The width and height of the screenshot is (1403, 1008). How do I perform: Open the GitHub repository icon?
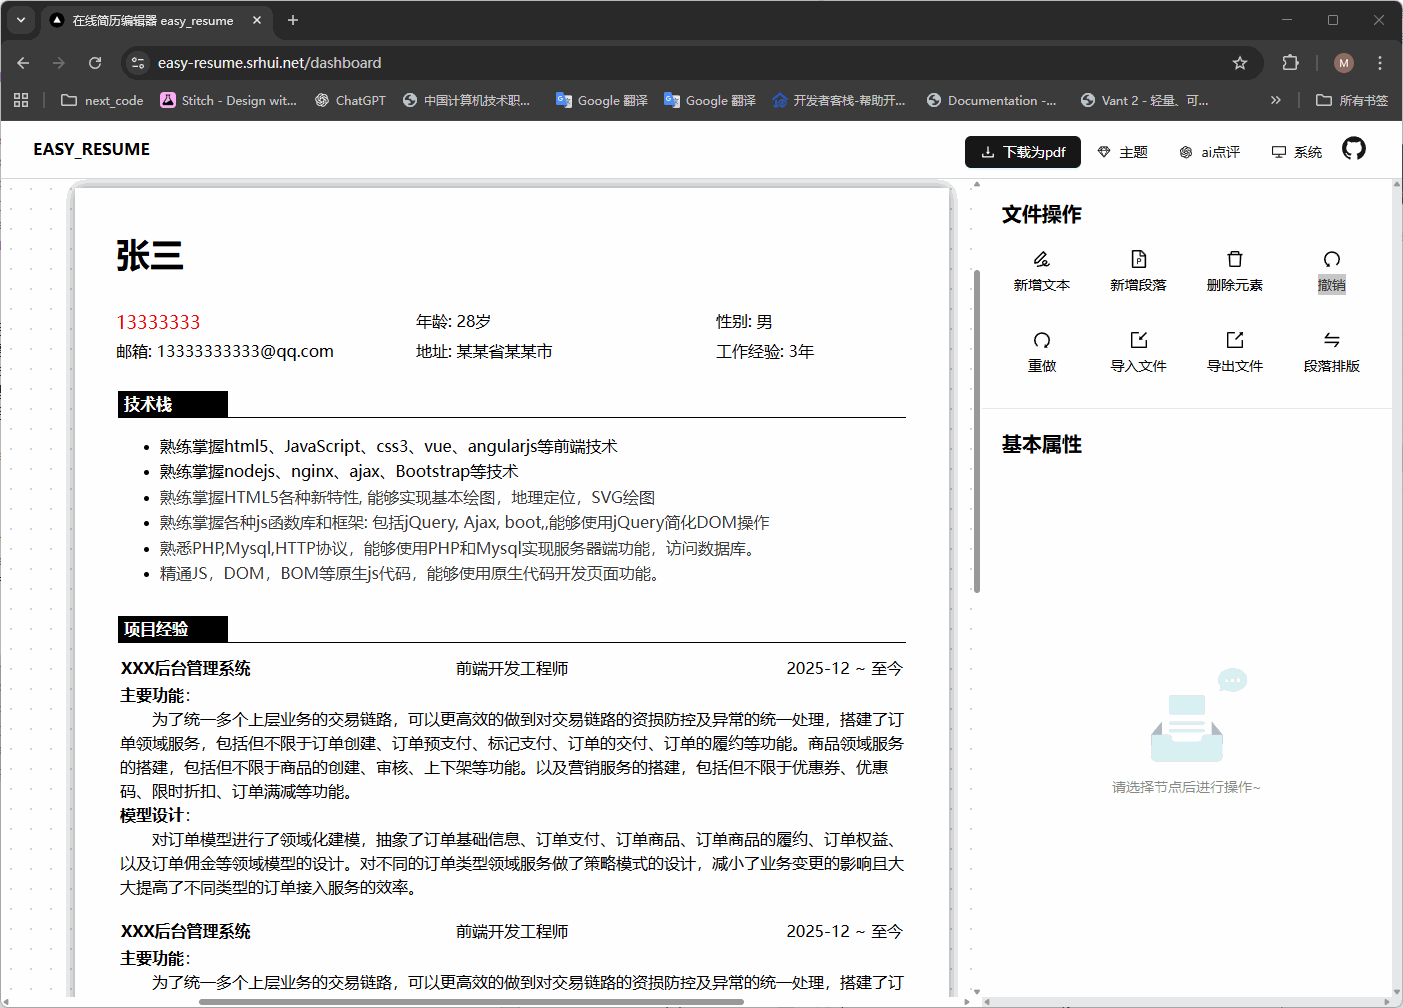coord(1353,149)
